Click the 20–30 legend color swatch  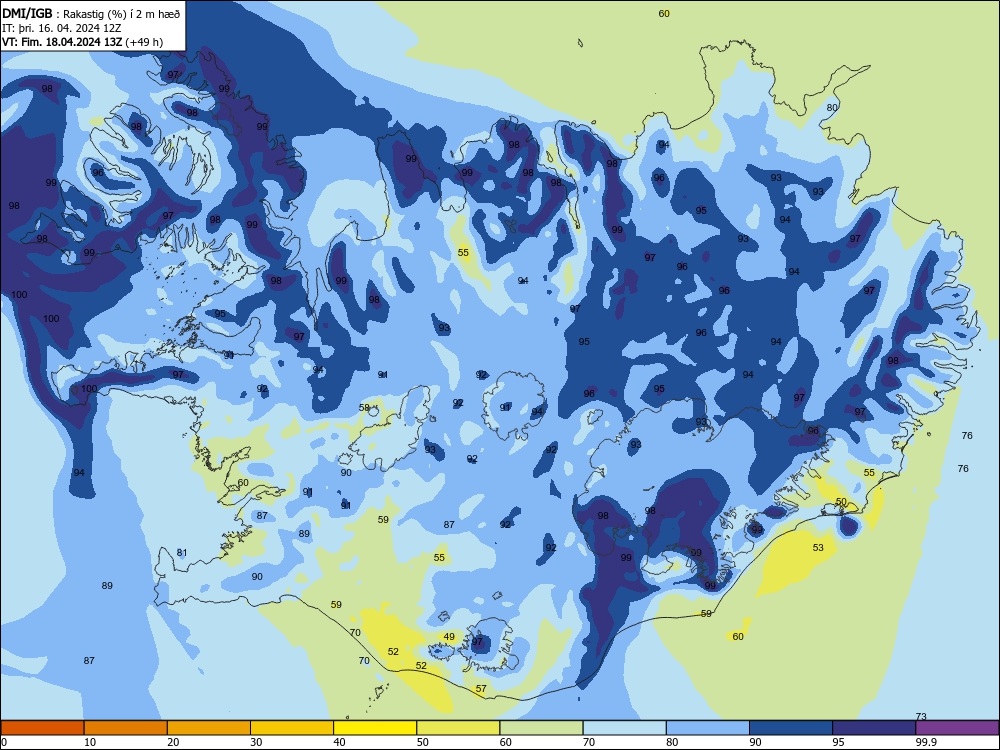(x=209, y=728)
